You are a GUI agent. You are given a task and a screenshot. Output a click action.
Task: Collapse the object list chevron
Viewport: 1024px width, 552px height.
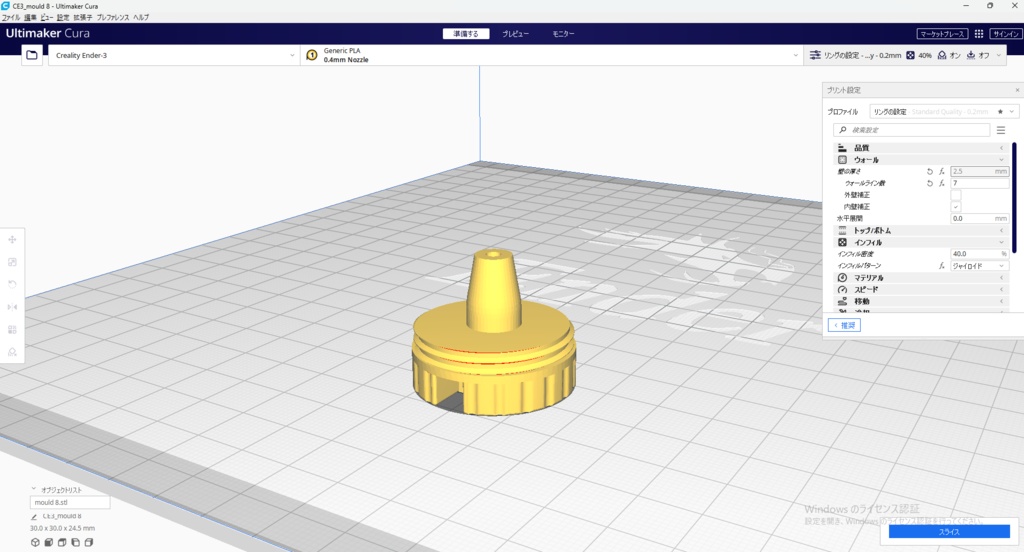tap(33, 489)
